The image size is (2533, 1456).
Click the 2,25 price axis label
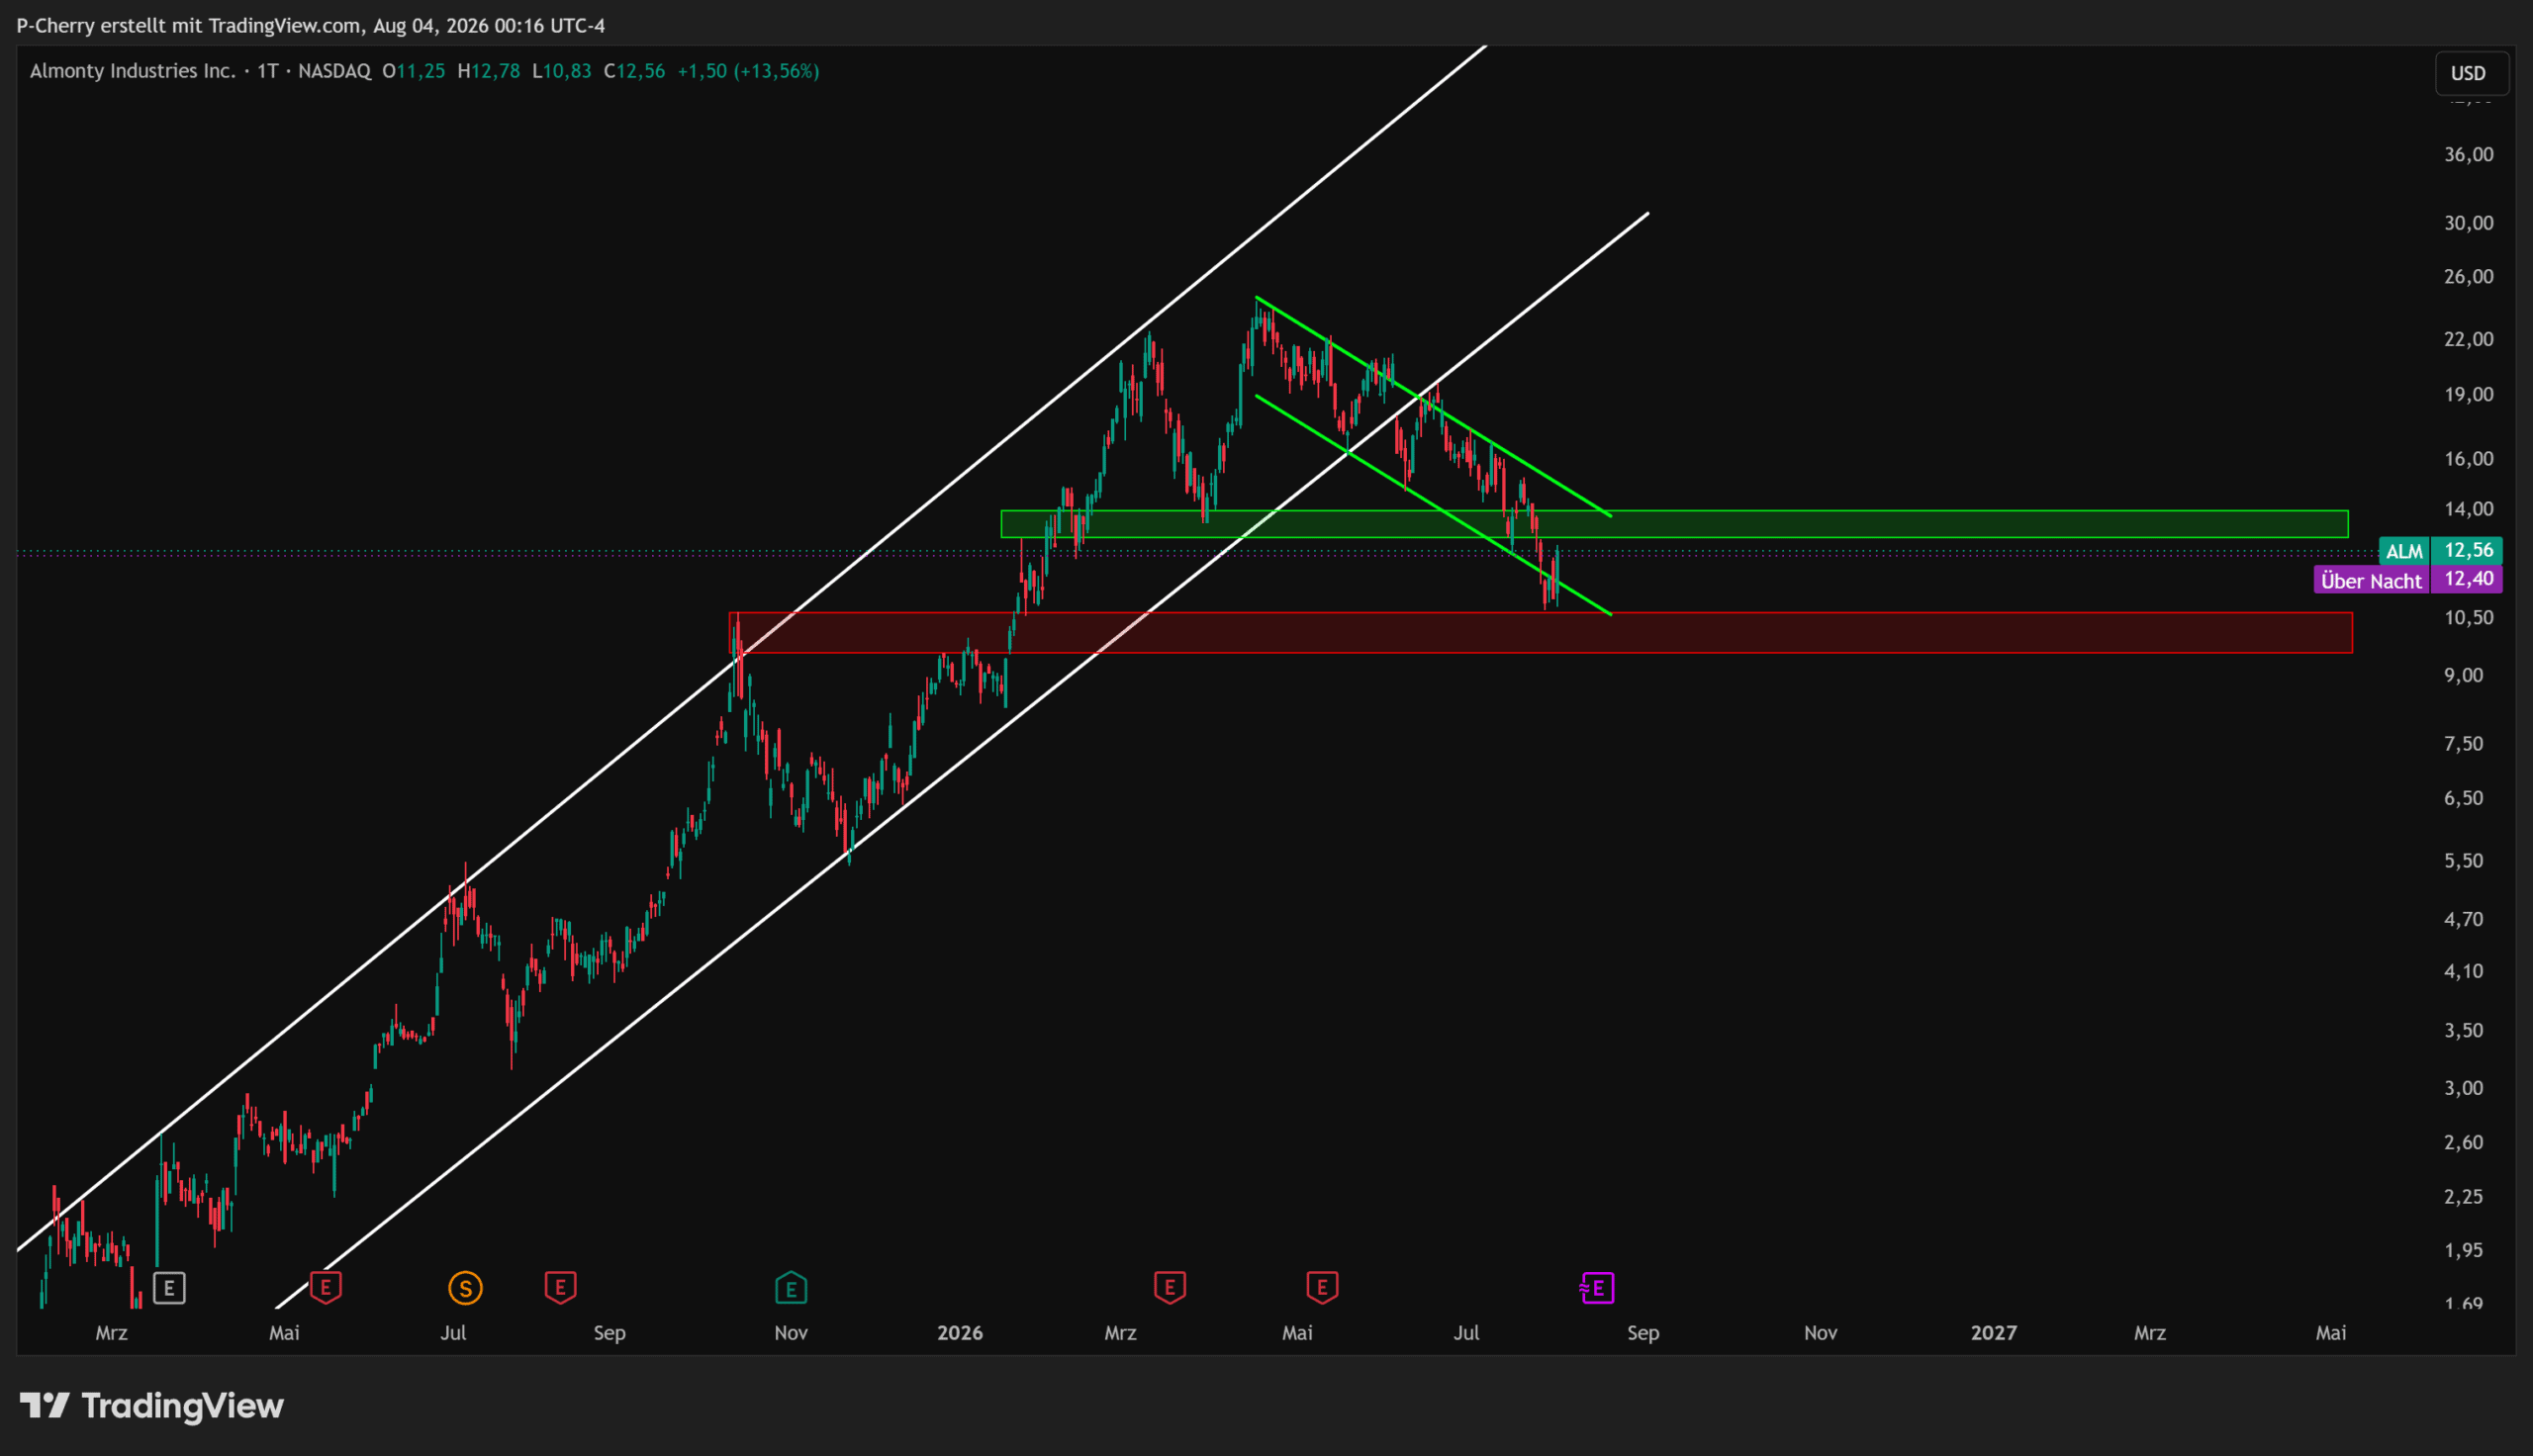(2464, 1196)
